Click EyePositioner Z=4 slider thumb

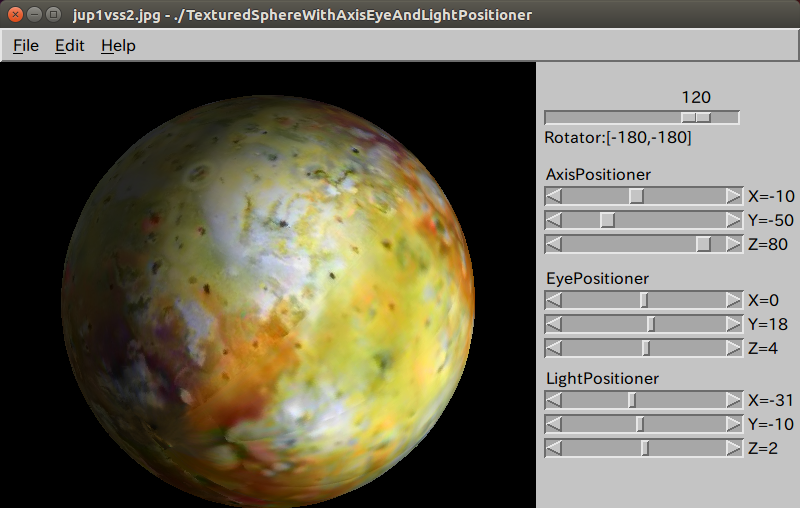(x=646, y=348)
